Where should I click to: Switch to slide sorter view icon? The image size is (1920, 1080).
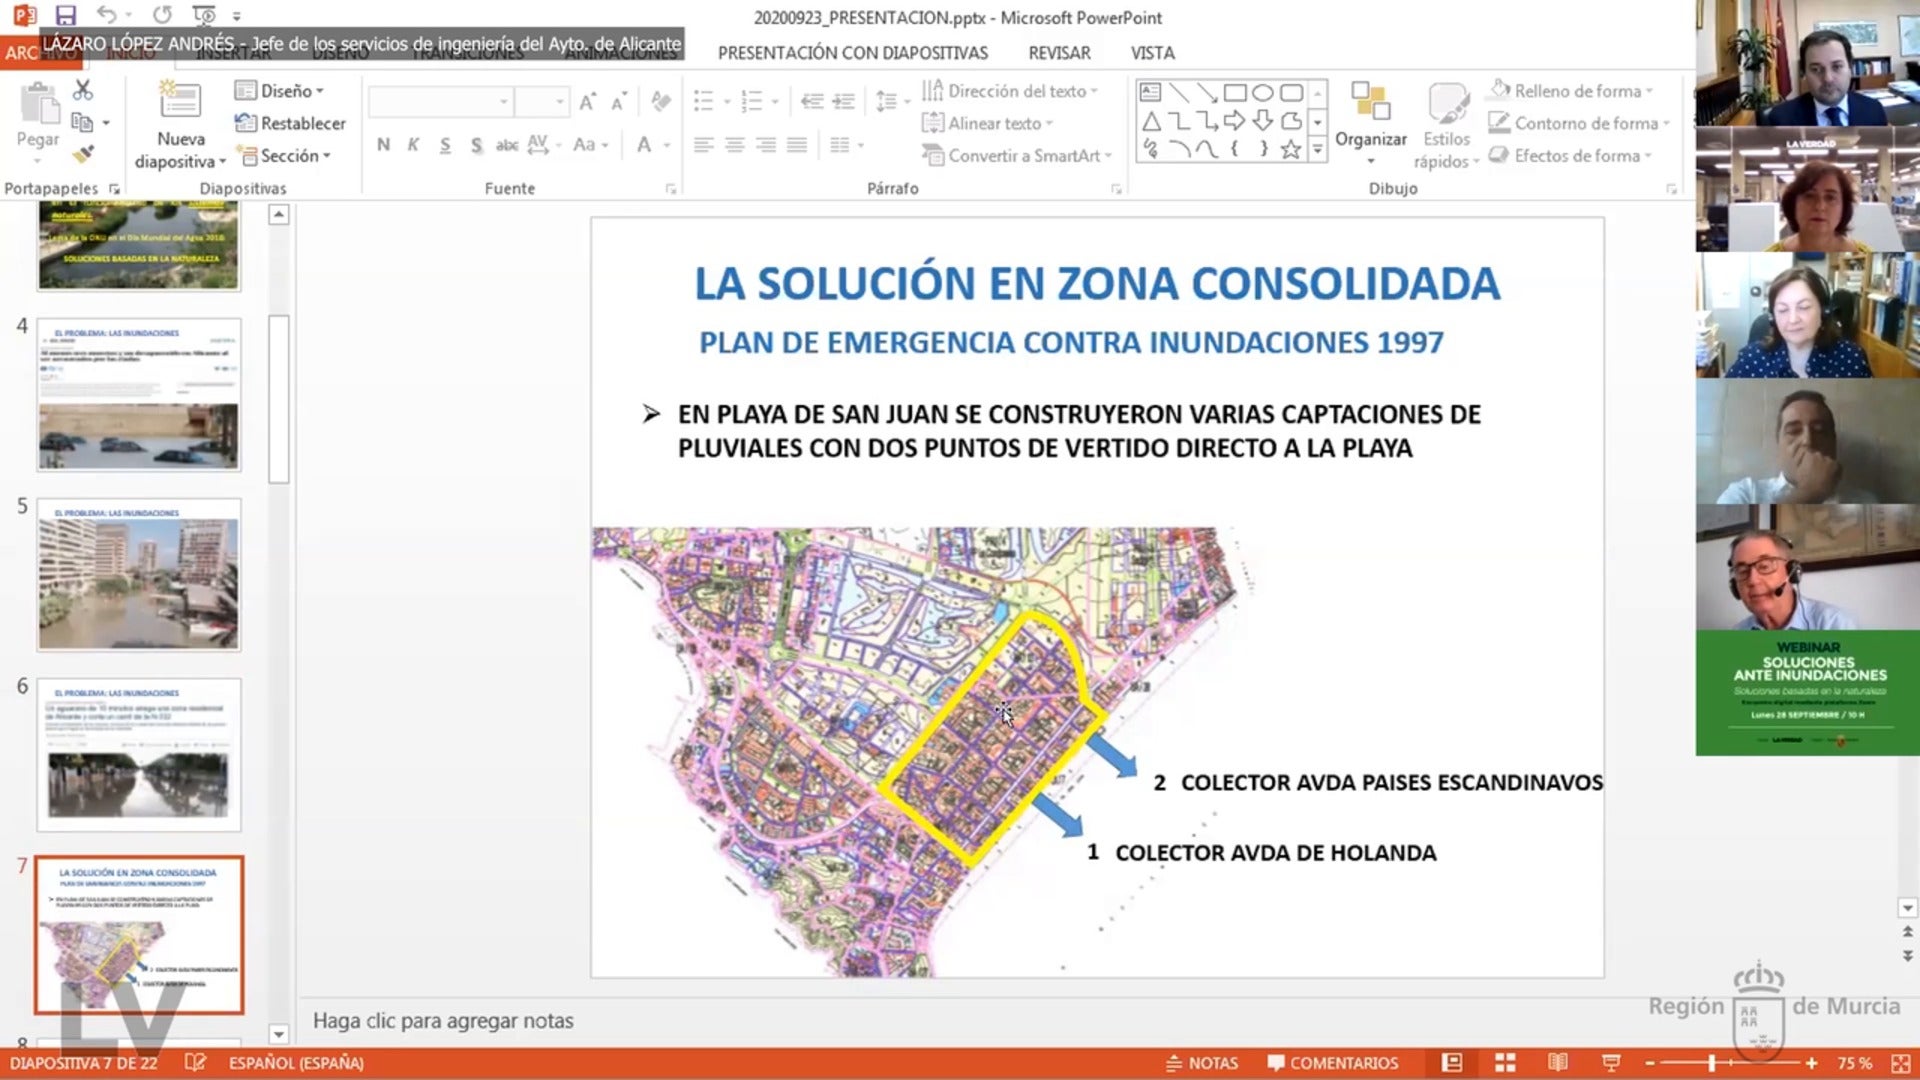coord(1505,1063)
